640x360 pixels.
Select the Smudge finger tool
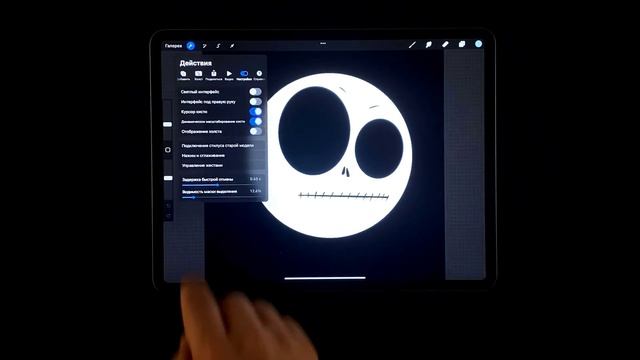(x=429, y=44)
